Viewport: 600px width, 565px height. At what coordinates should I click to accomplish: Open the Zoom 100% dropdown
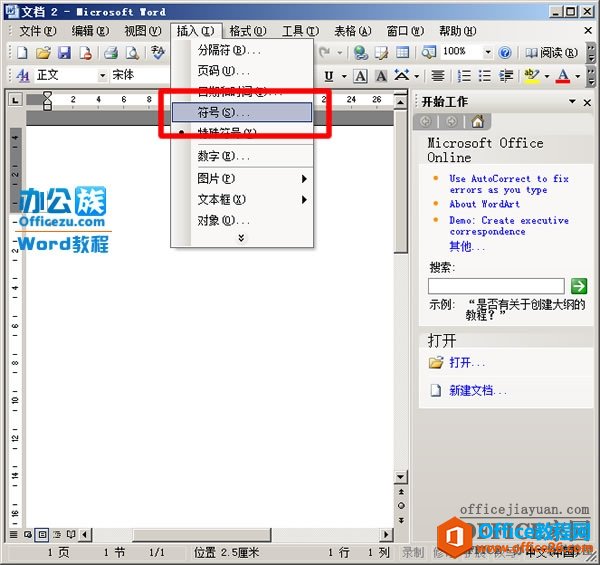point(488,52)
